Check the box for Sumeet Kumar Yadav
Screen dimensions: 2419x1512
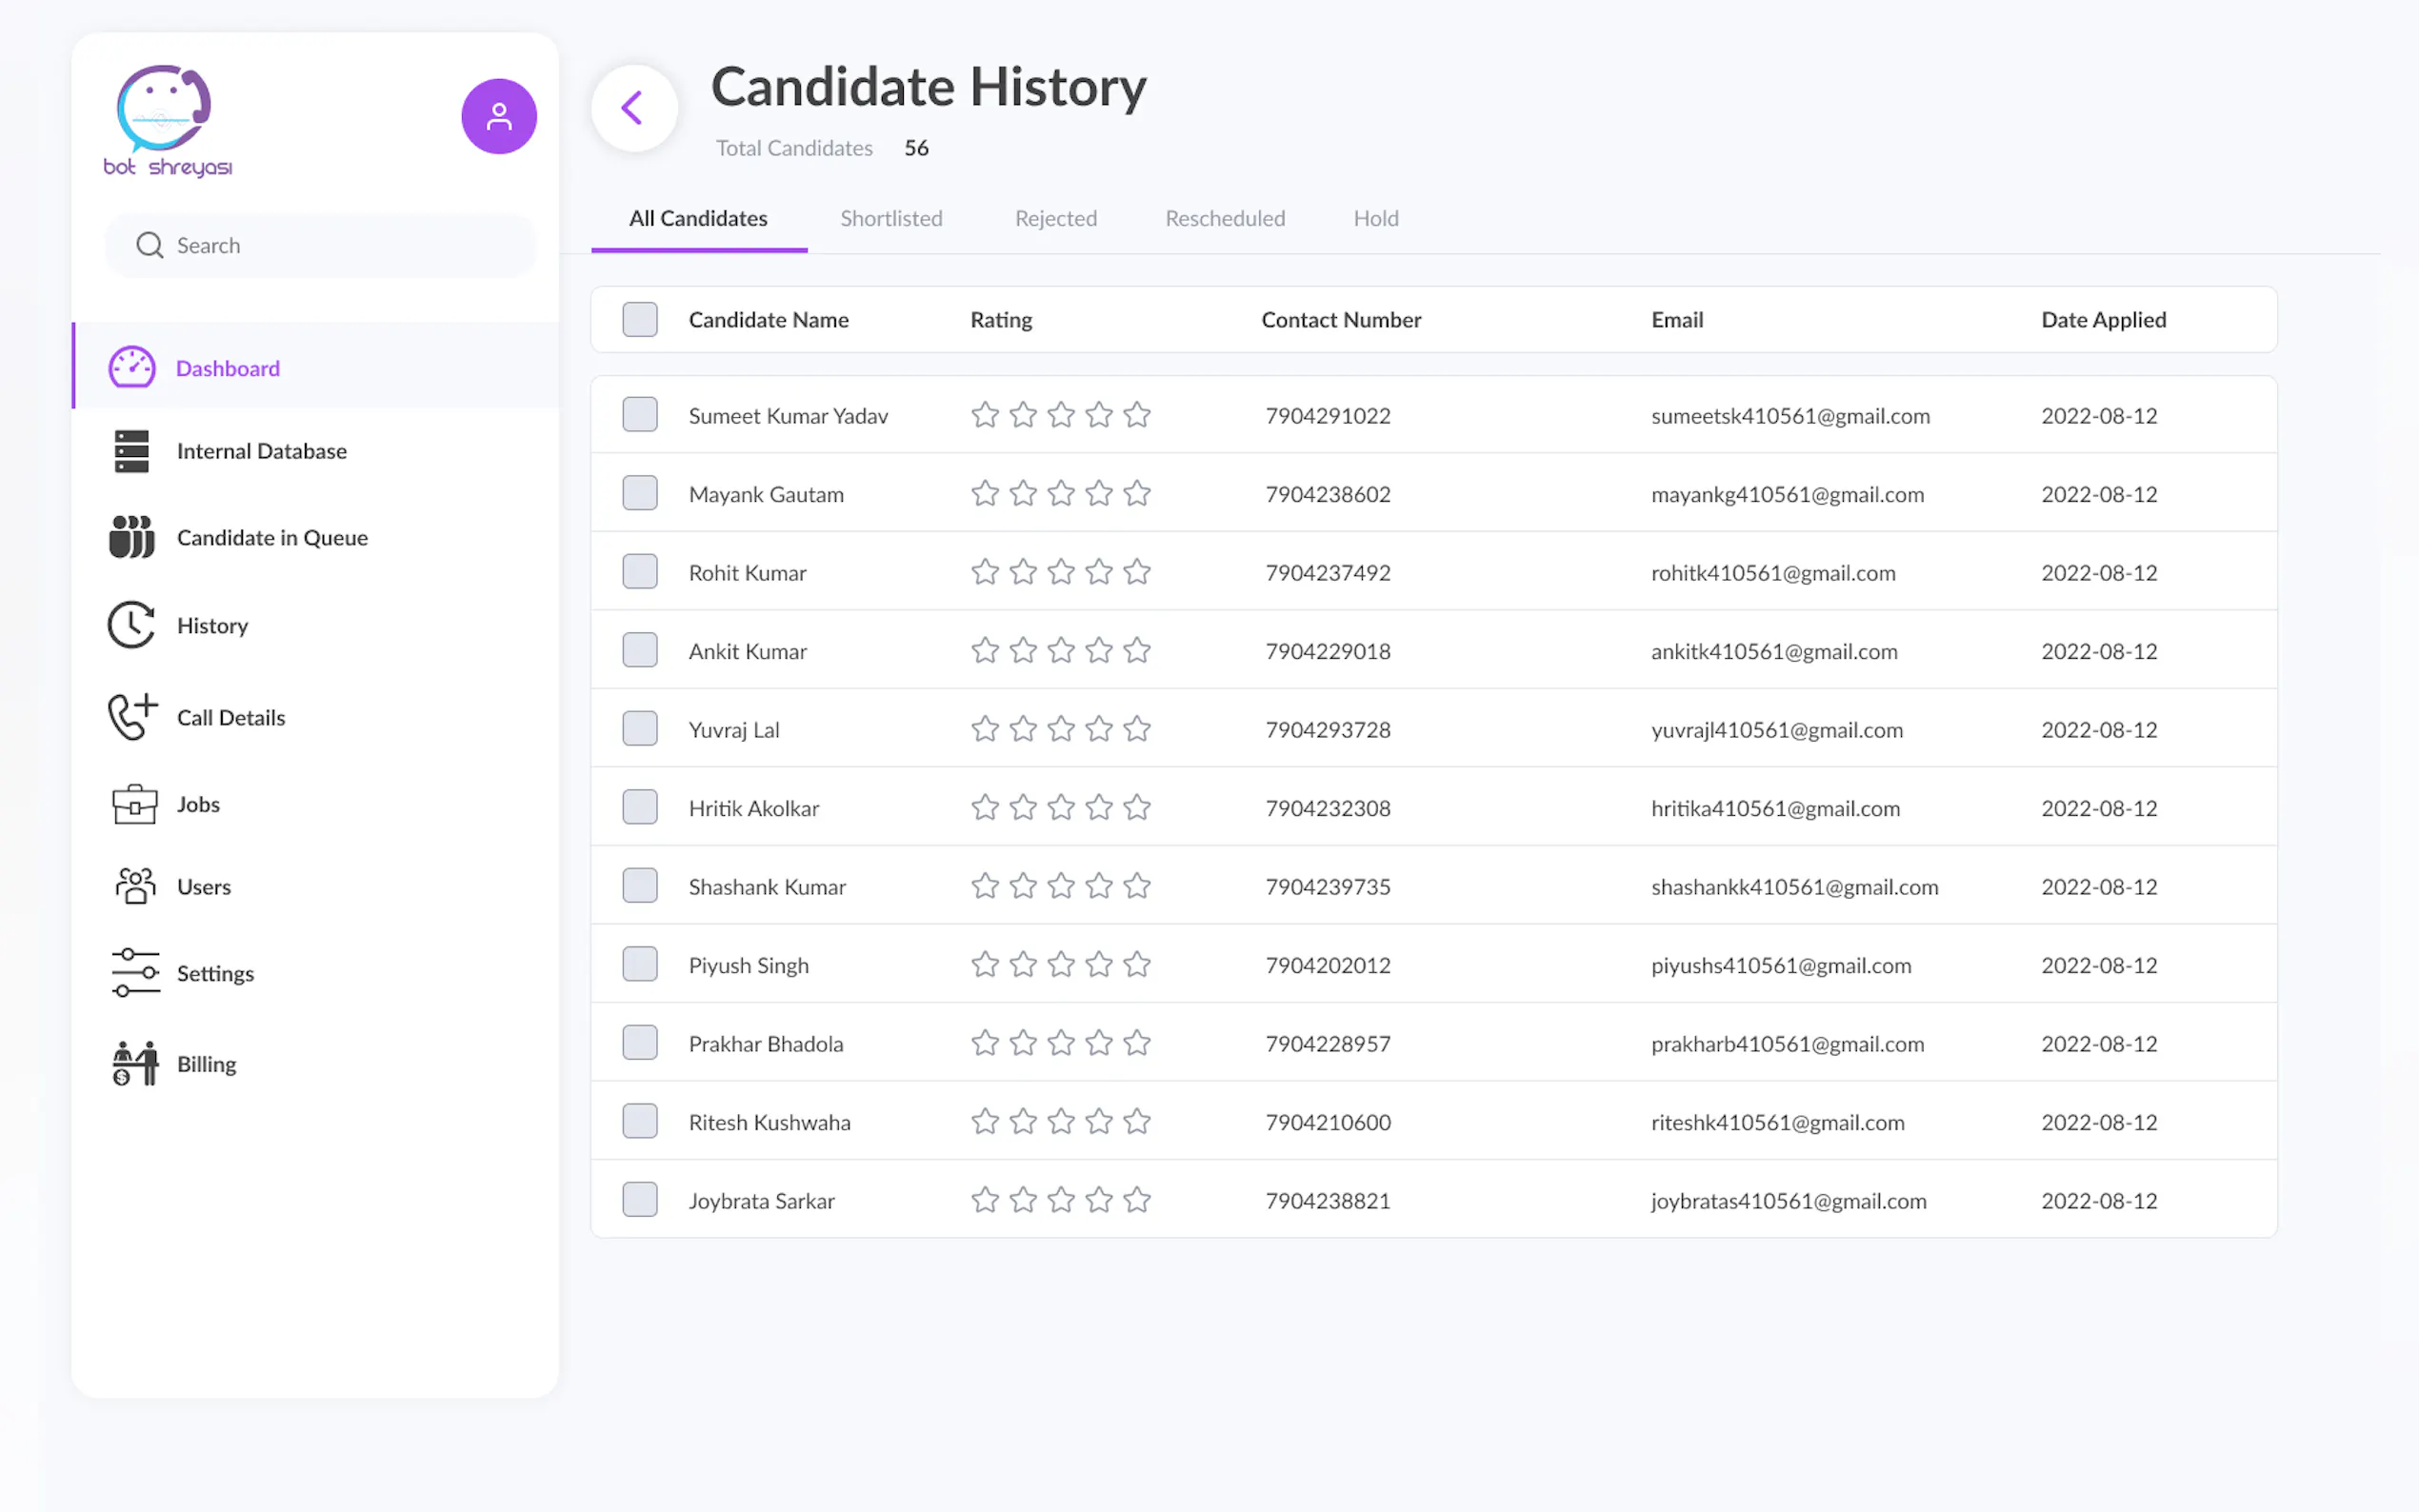639,415
